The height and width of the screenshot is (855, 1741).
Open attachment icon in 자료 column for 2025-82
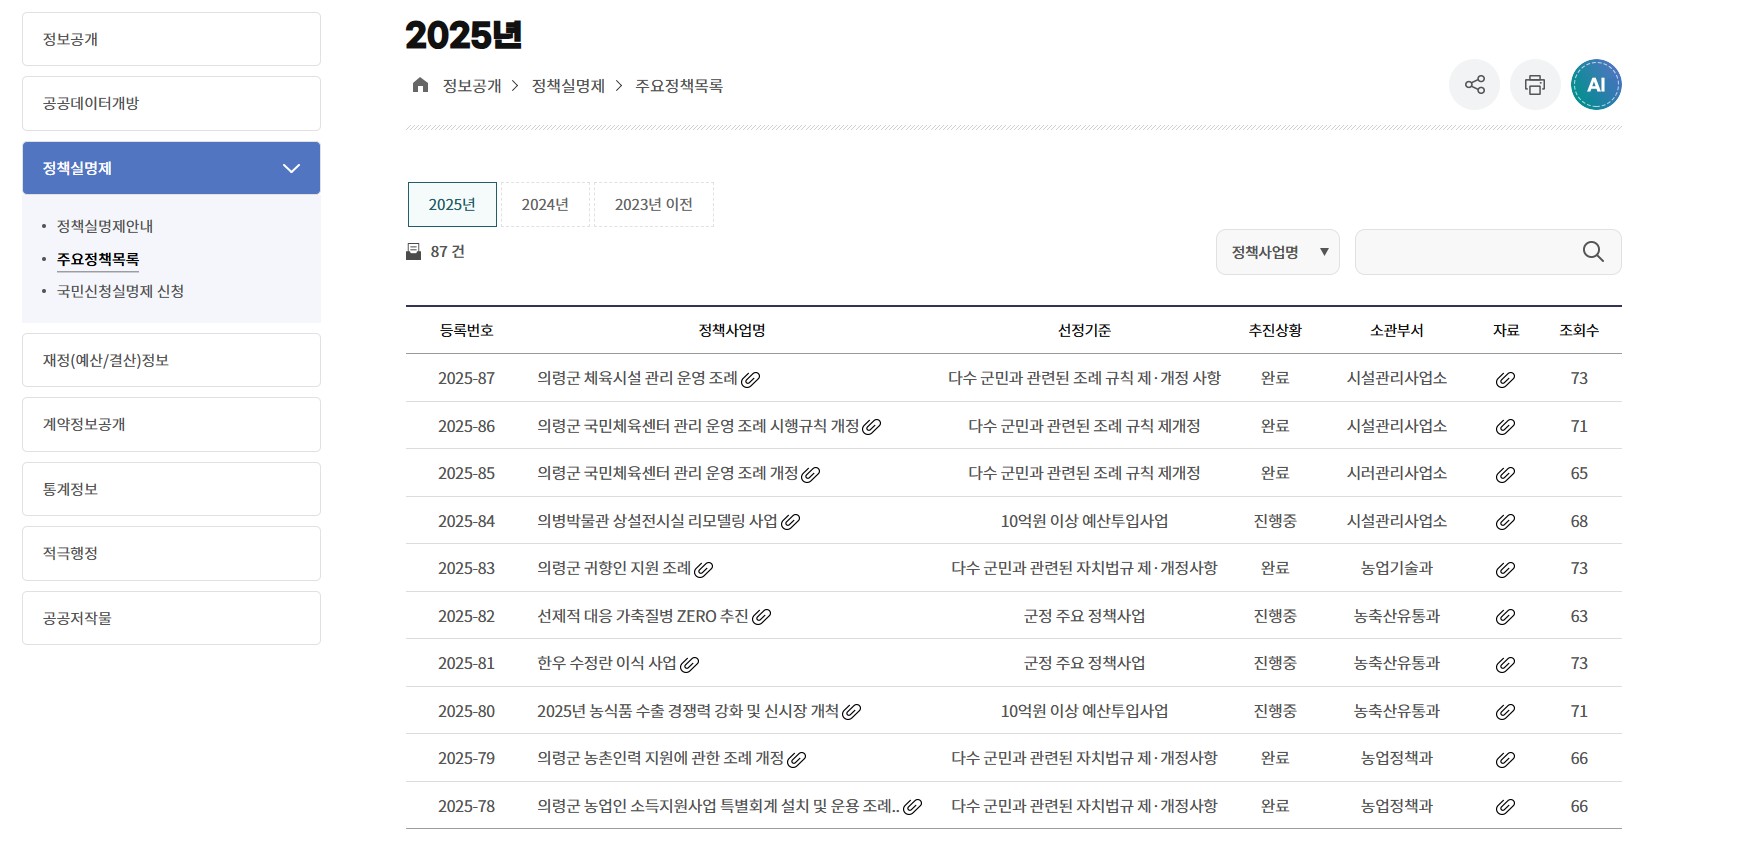point(1505,617)
